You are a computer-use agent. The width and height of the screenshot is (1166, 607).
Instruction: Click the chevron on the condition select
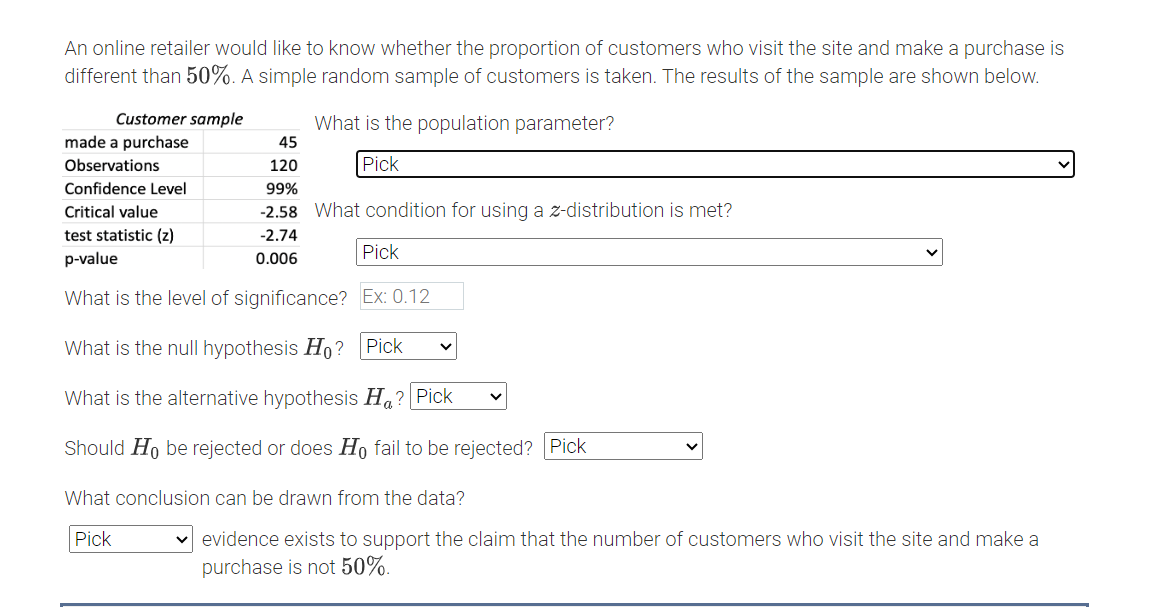click(x=931, y=252)
